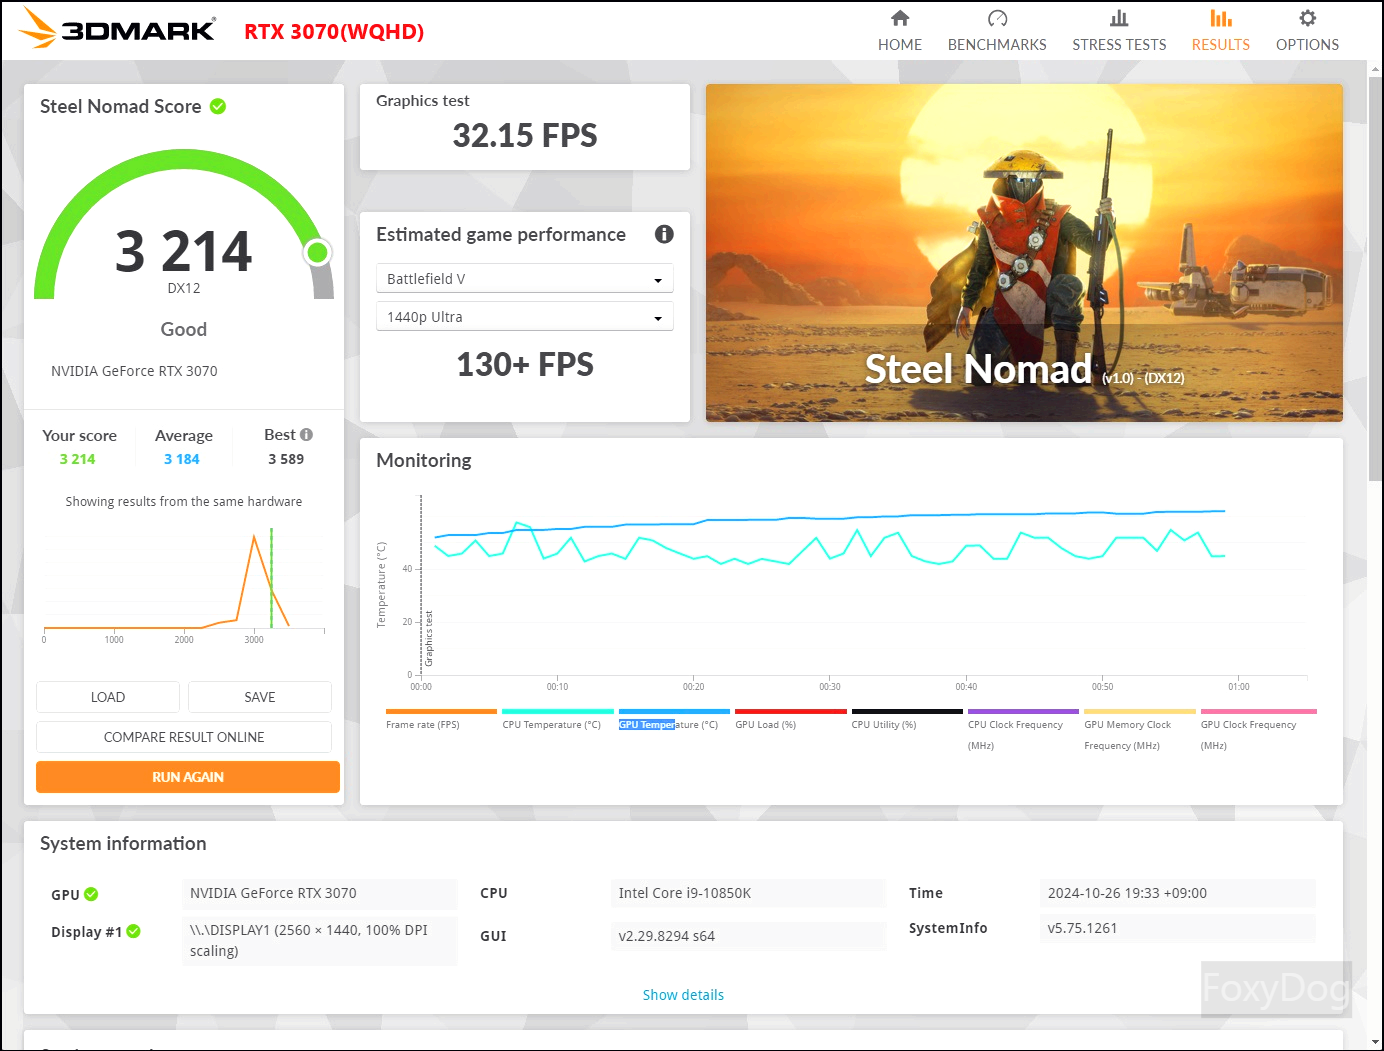This screenshot has width=1384, height=1051.
Task: Click the Time value 2024-10-26 19:33
Action: tap(1178, 893)
